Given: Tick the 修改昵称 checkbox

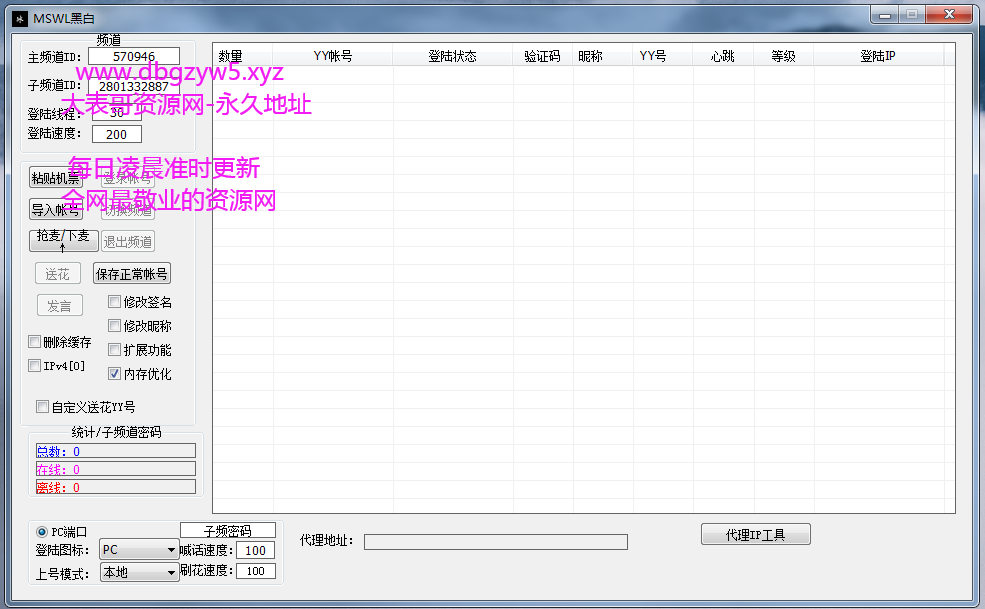Looking at the screenshot, I should point(115,325).
